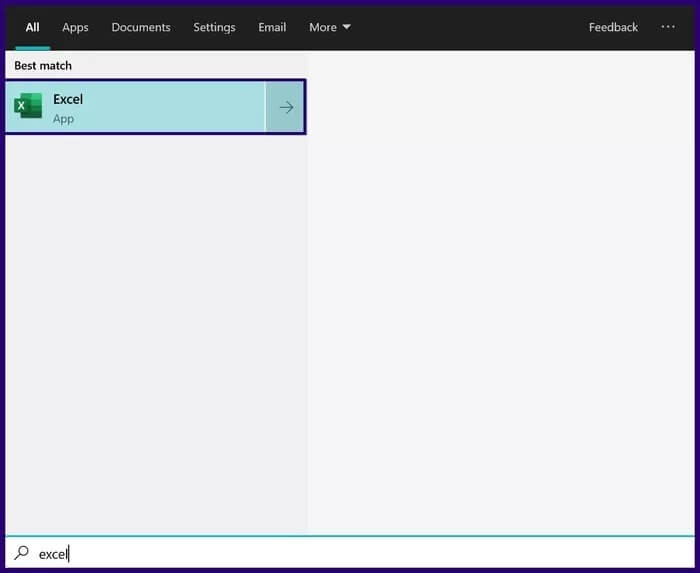Open the Documents search tab
Viewport: 700px width, 573px height.
point(141,28)
